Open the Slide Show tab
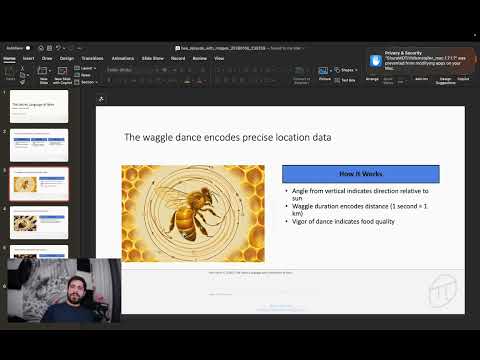480x360 pixels. 153,58
